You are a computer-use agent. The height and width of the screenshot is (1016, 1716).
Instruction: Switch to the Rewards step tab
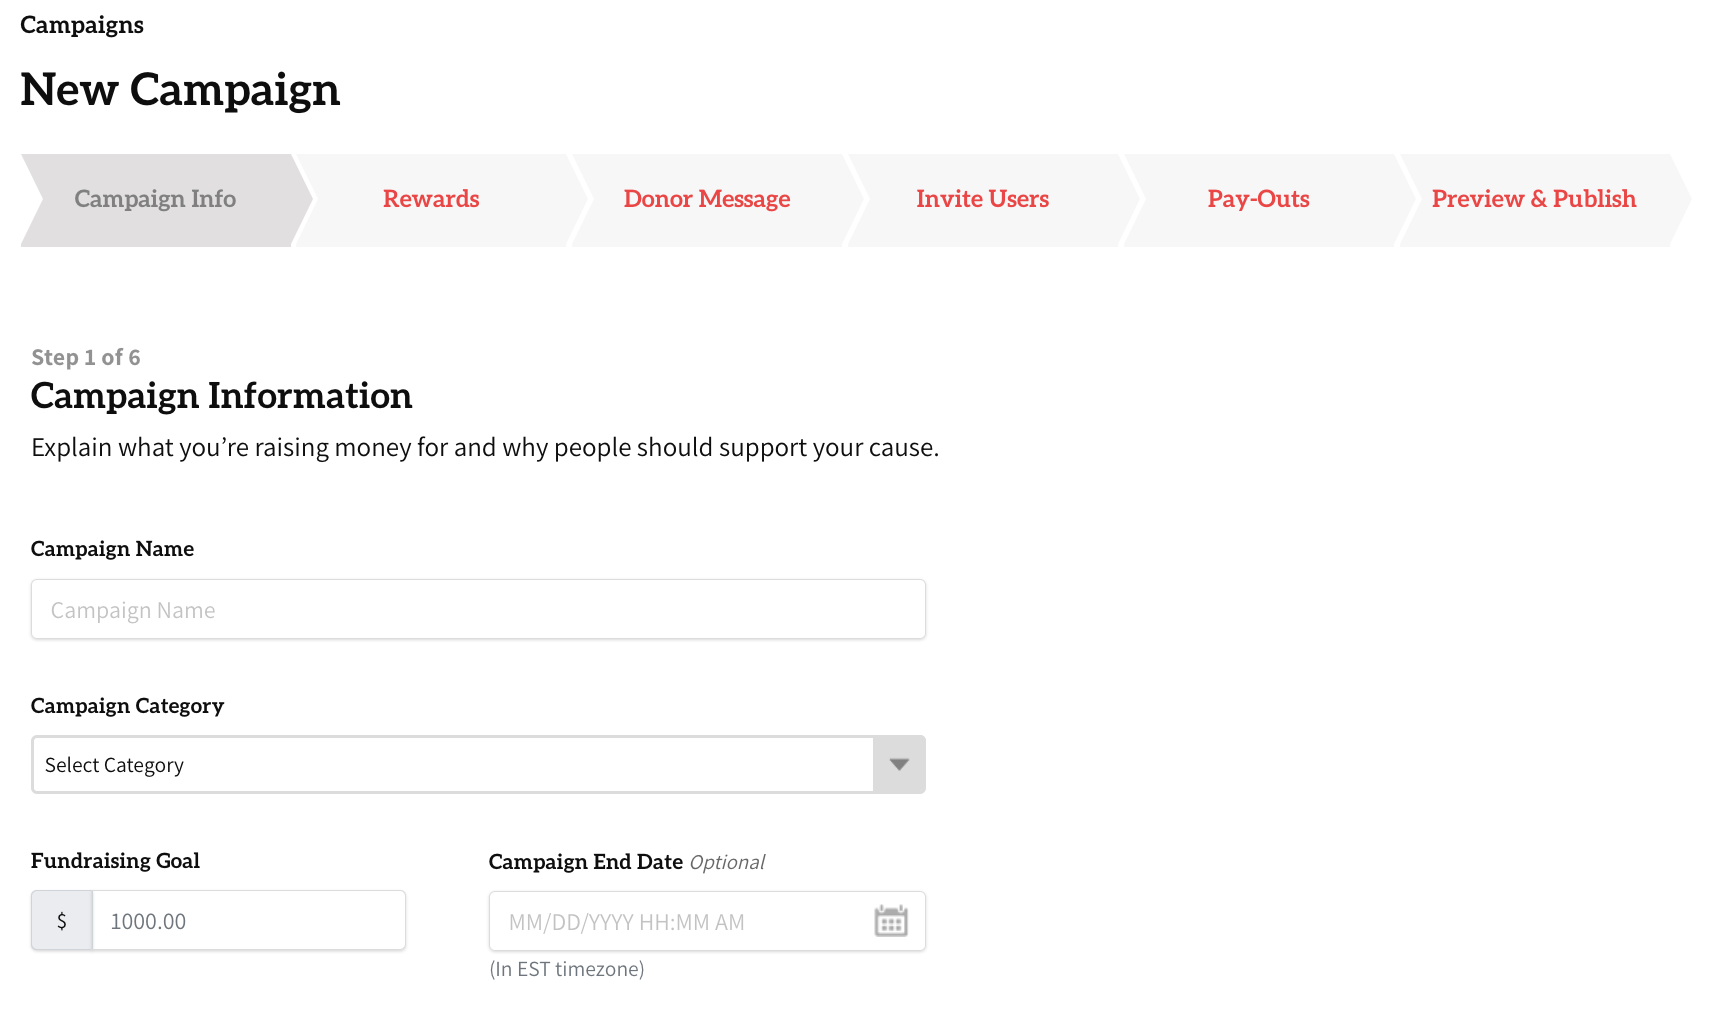pos(431,199)
